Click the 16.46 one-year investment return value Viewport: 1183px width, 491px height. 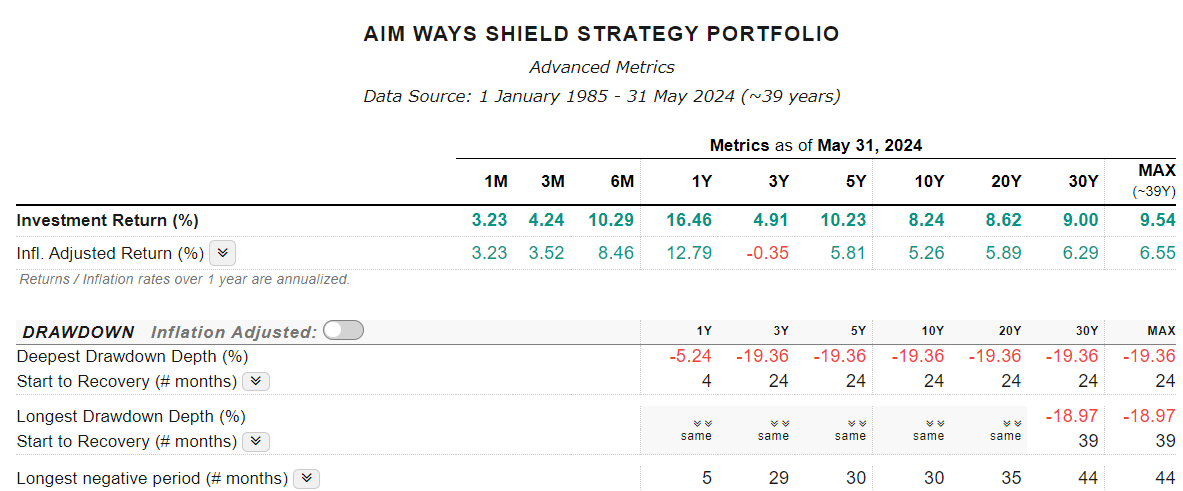688,220
